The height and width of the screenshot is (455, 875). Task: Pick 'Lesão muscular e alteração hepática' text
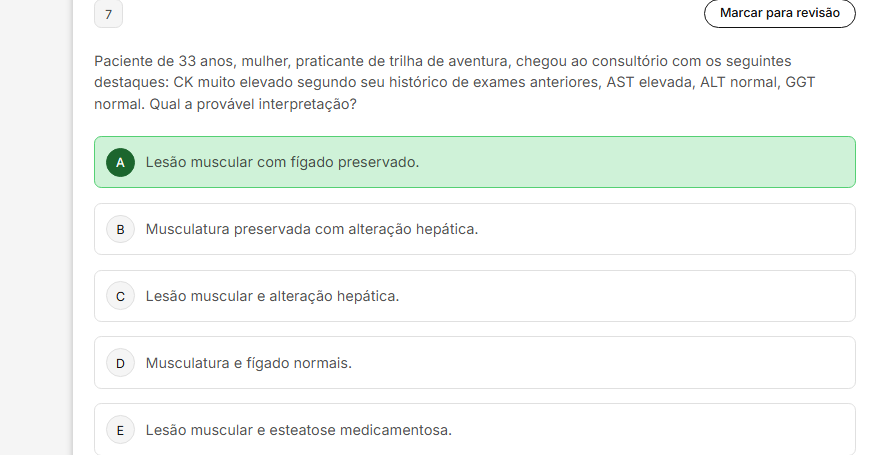(x=272, y=296)
